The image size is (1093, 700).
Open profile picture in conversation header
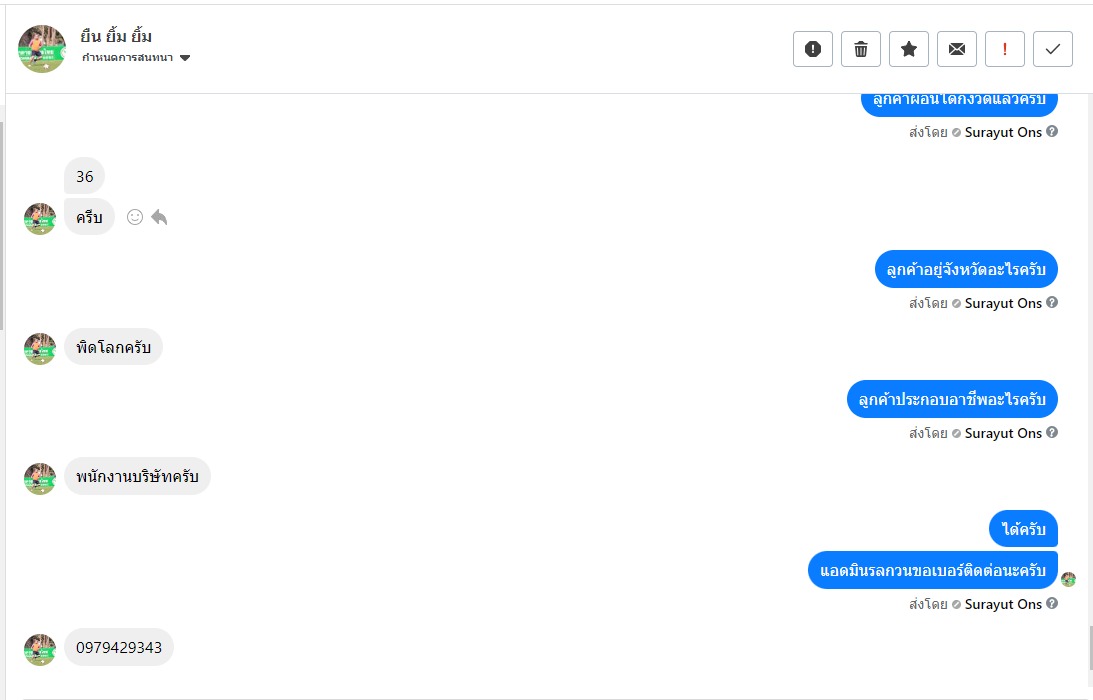pos(42,49)
